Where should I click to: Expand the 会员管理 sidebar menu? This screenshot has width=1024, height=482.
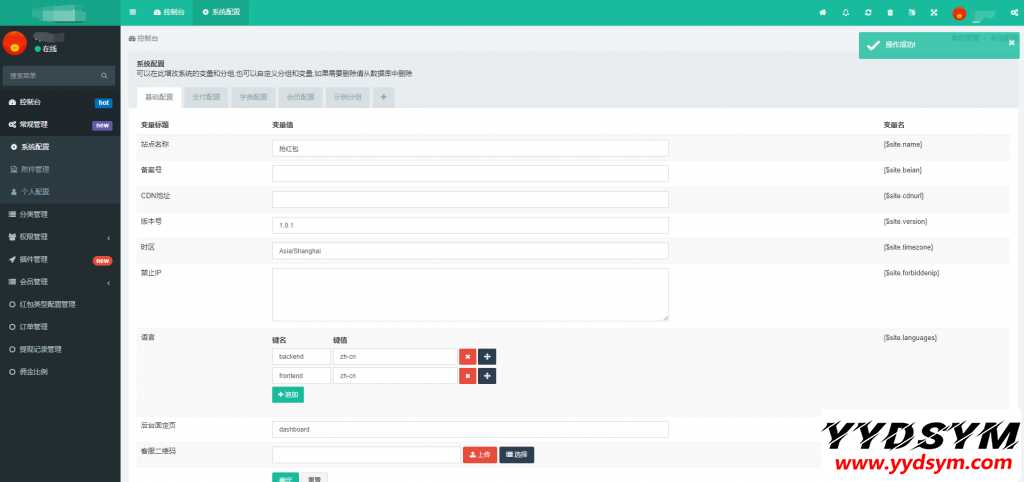tap(60, 282)
